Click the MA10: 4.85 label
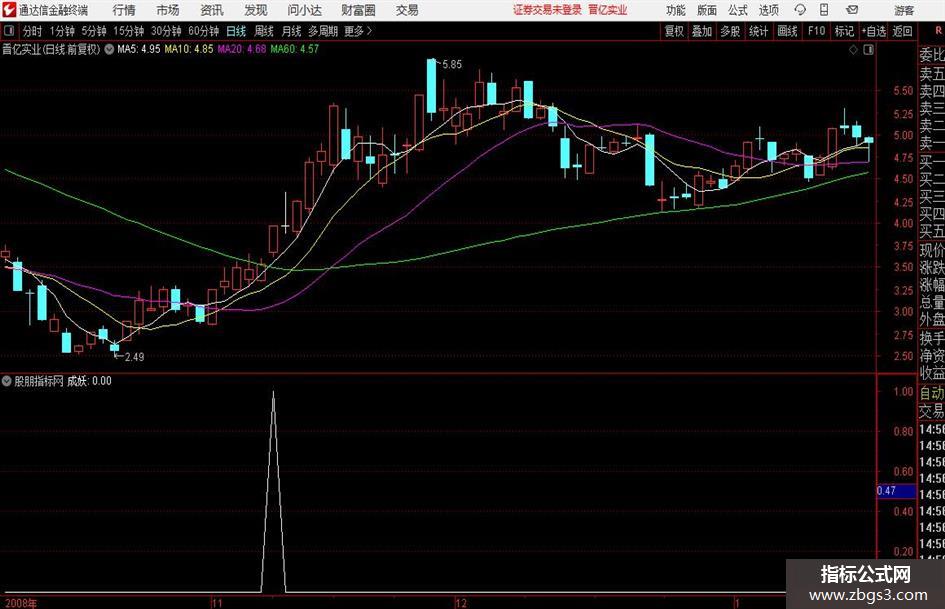945x609 pixels. click(x=189, y=49)
